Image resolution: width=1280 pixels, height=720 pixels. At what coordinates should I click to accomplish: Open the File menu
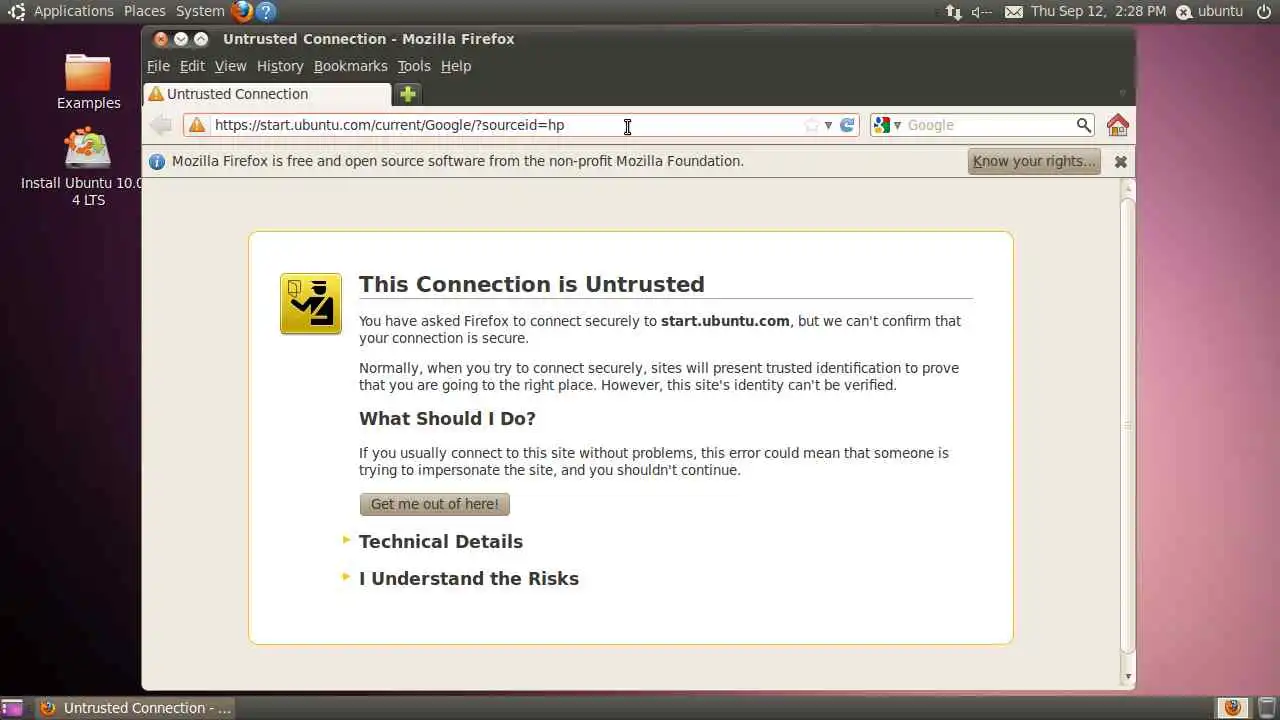point(158,66)
